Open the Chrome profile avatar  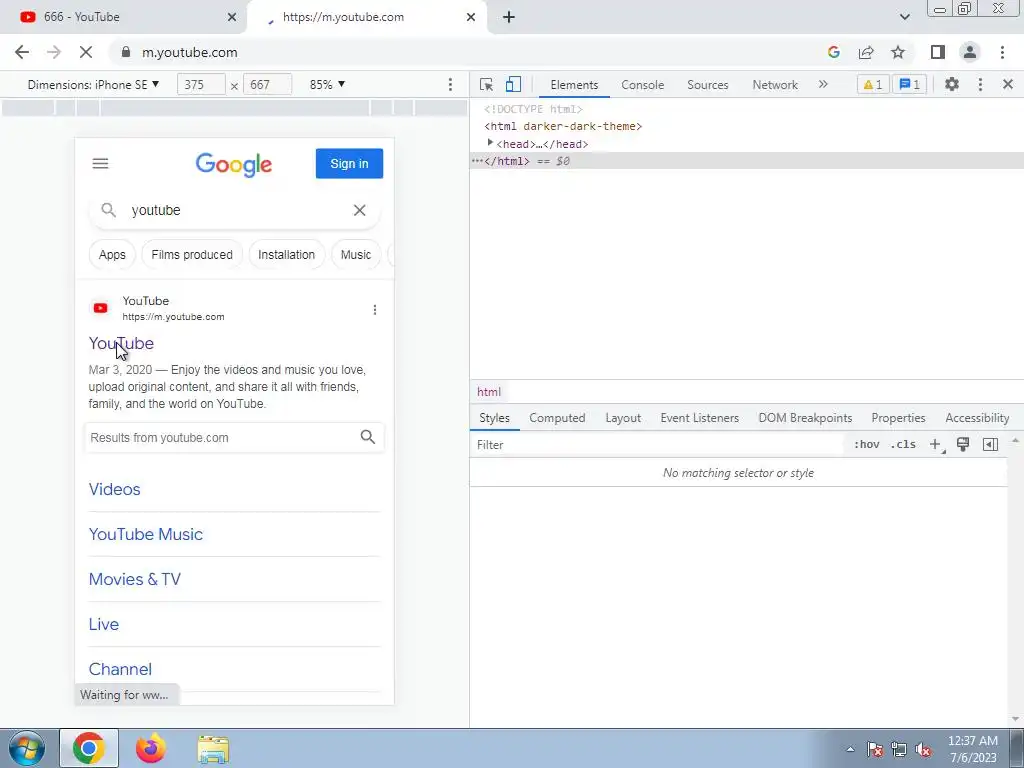[970, 52]
